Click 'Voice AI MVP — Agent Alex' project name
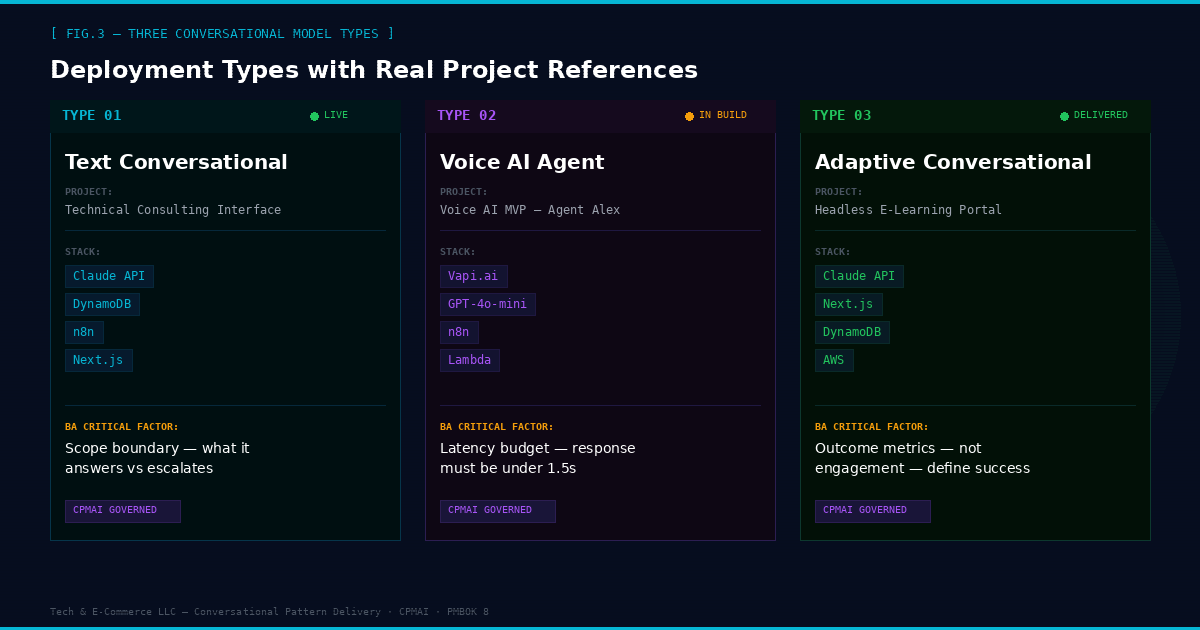Viewport: 1200px width, 630px height. coord(530,210)
